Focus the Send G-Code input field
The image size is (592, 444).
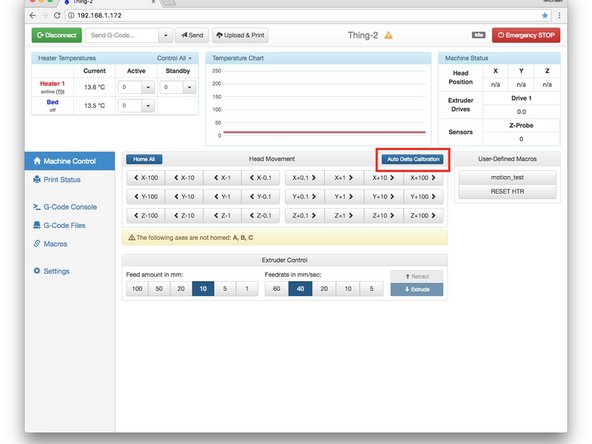(x=122, y=35)
